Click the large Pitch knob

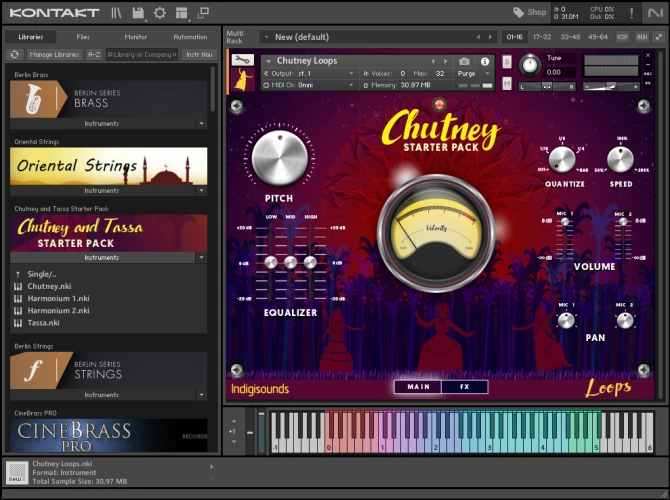279,160
